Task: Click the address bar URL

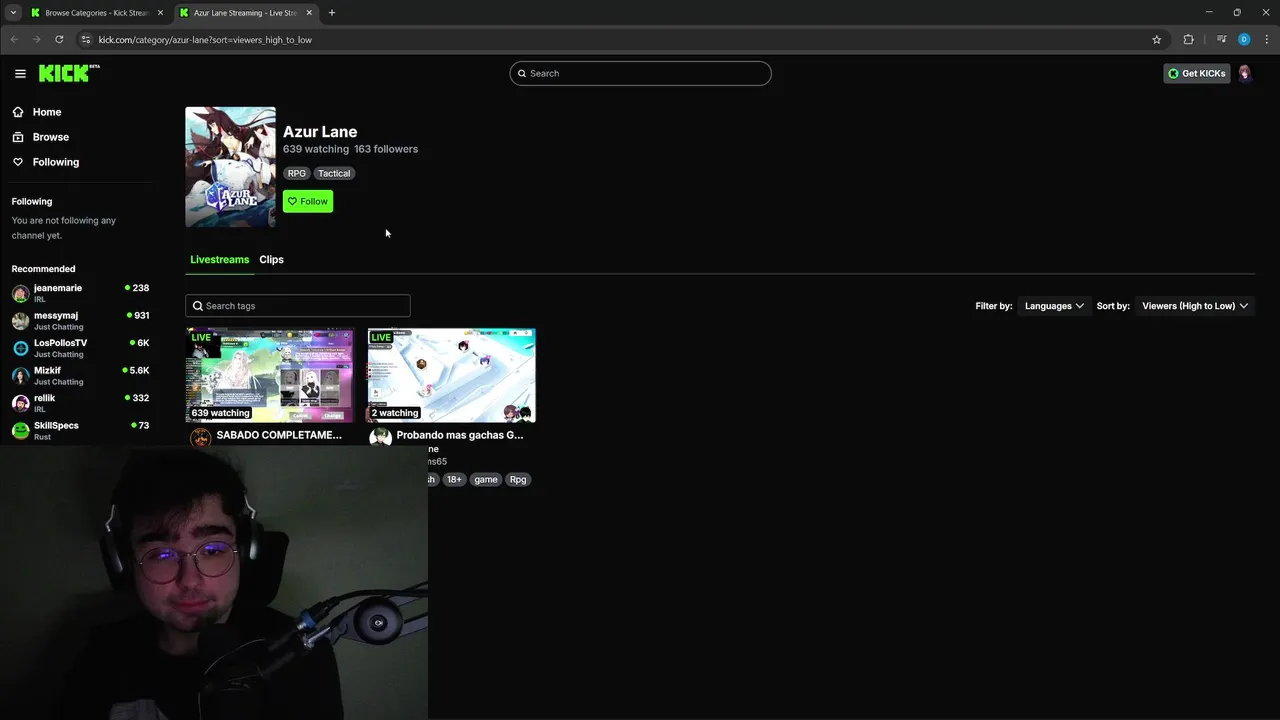Action: pos(205,40)
